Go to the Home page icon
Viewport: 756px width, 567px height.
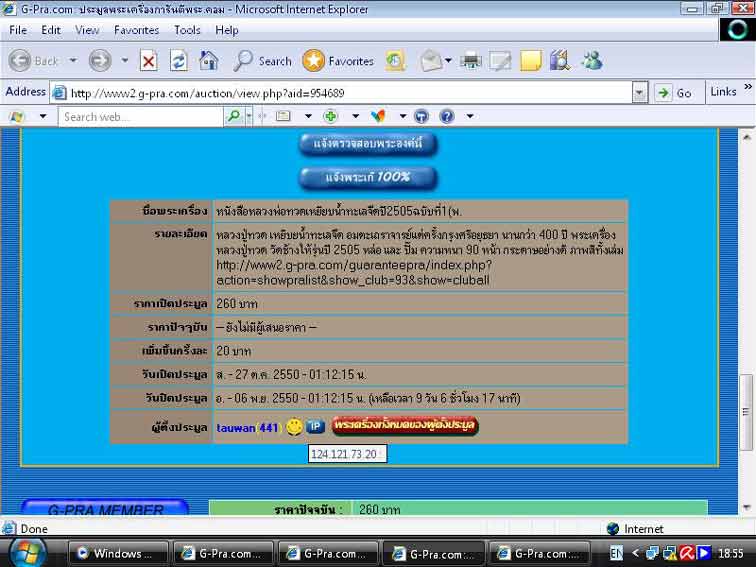click(208, 61)
